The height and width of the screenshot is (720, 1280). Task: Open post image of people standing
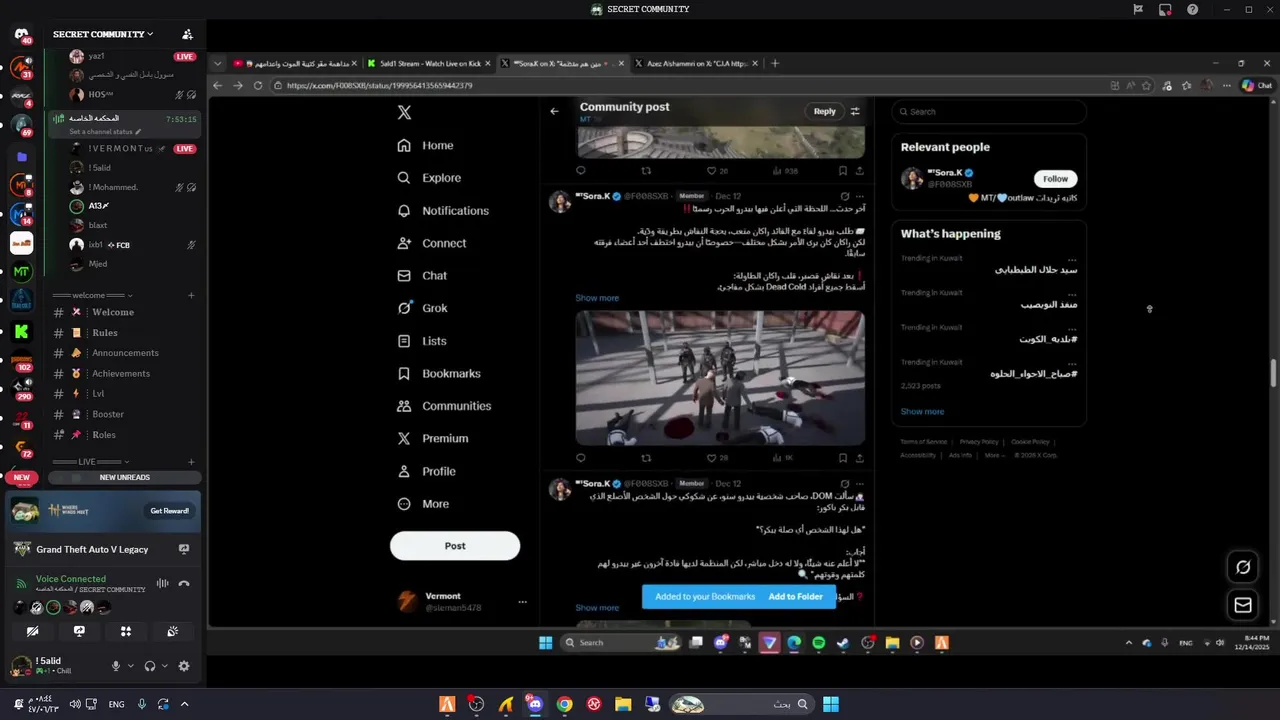(720, 378)
